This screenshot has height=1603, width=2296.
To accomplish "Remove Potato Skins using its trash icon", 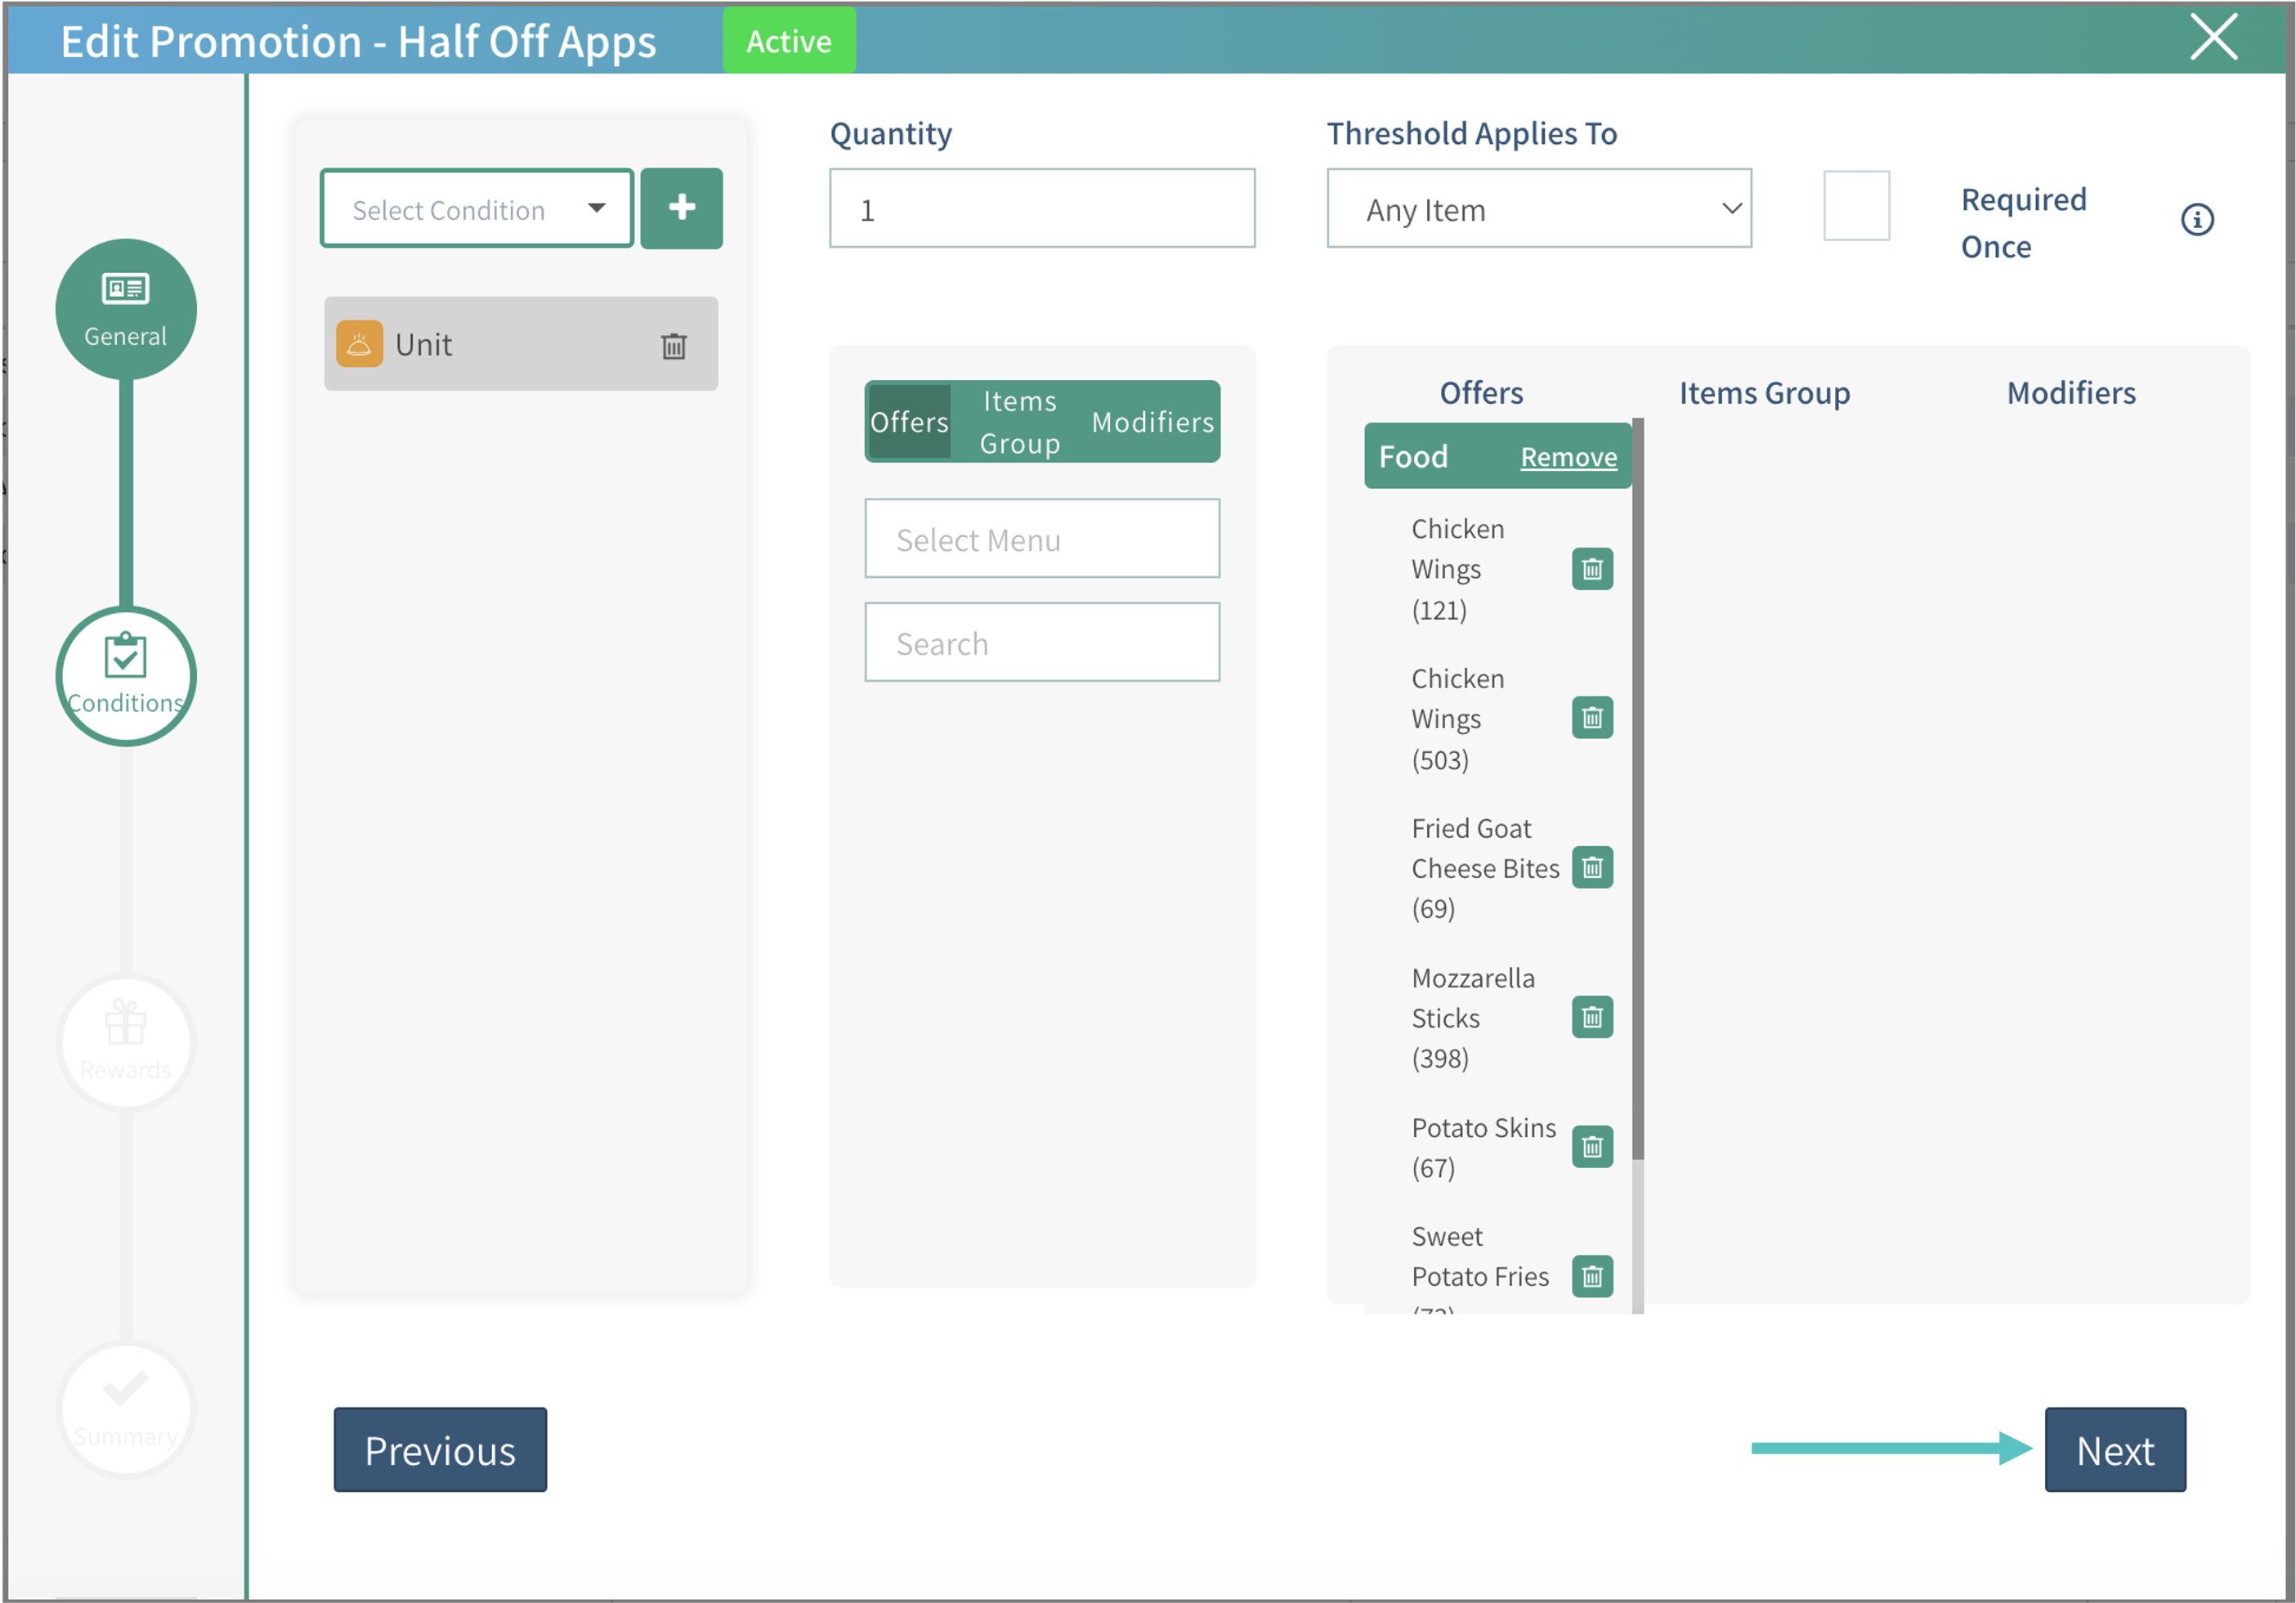I will tap(1592, 1147).
